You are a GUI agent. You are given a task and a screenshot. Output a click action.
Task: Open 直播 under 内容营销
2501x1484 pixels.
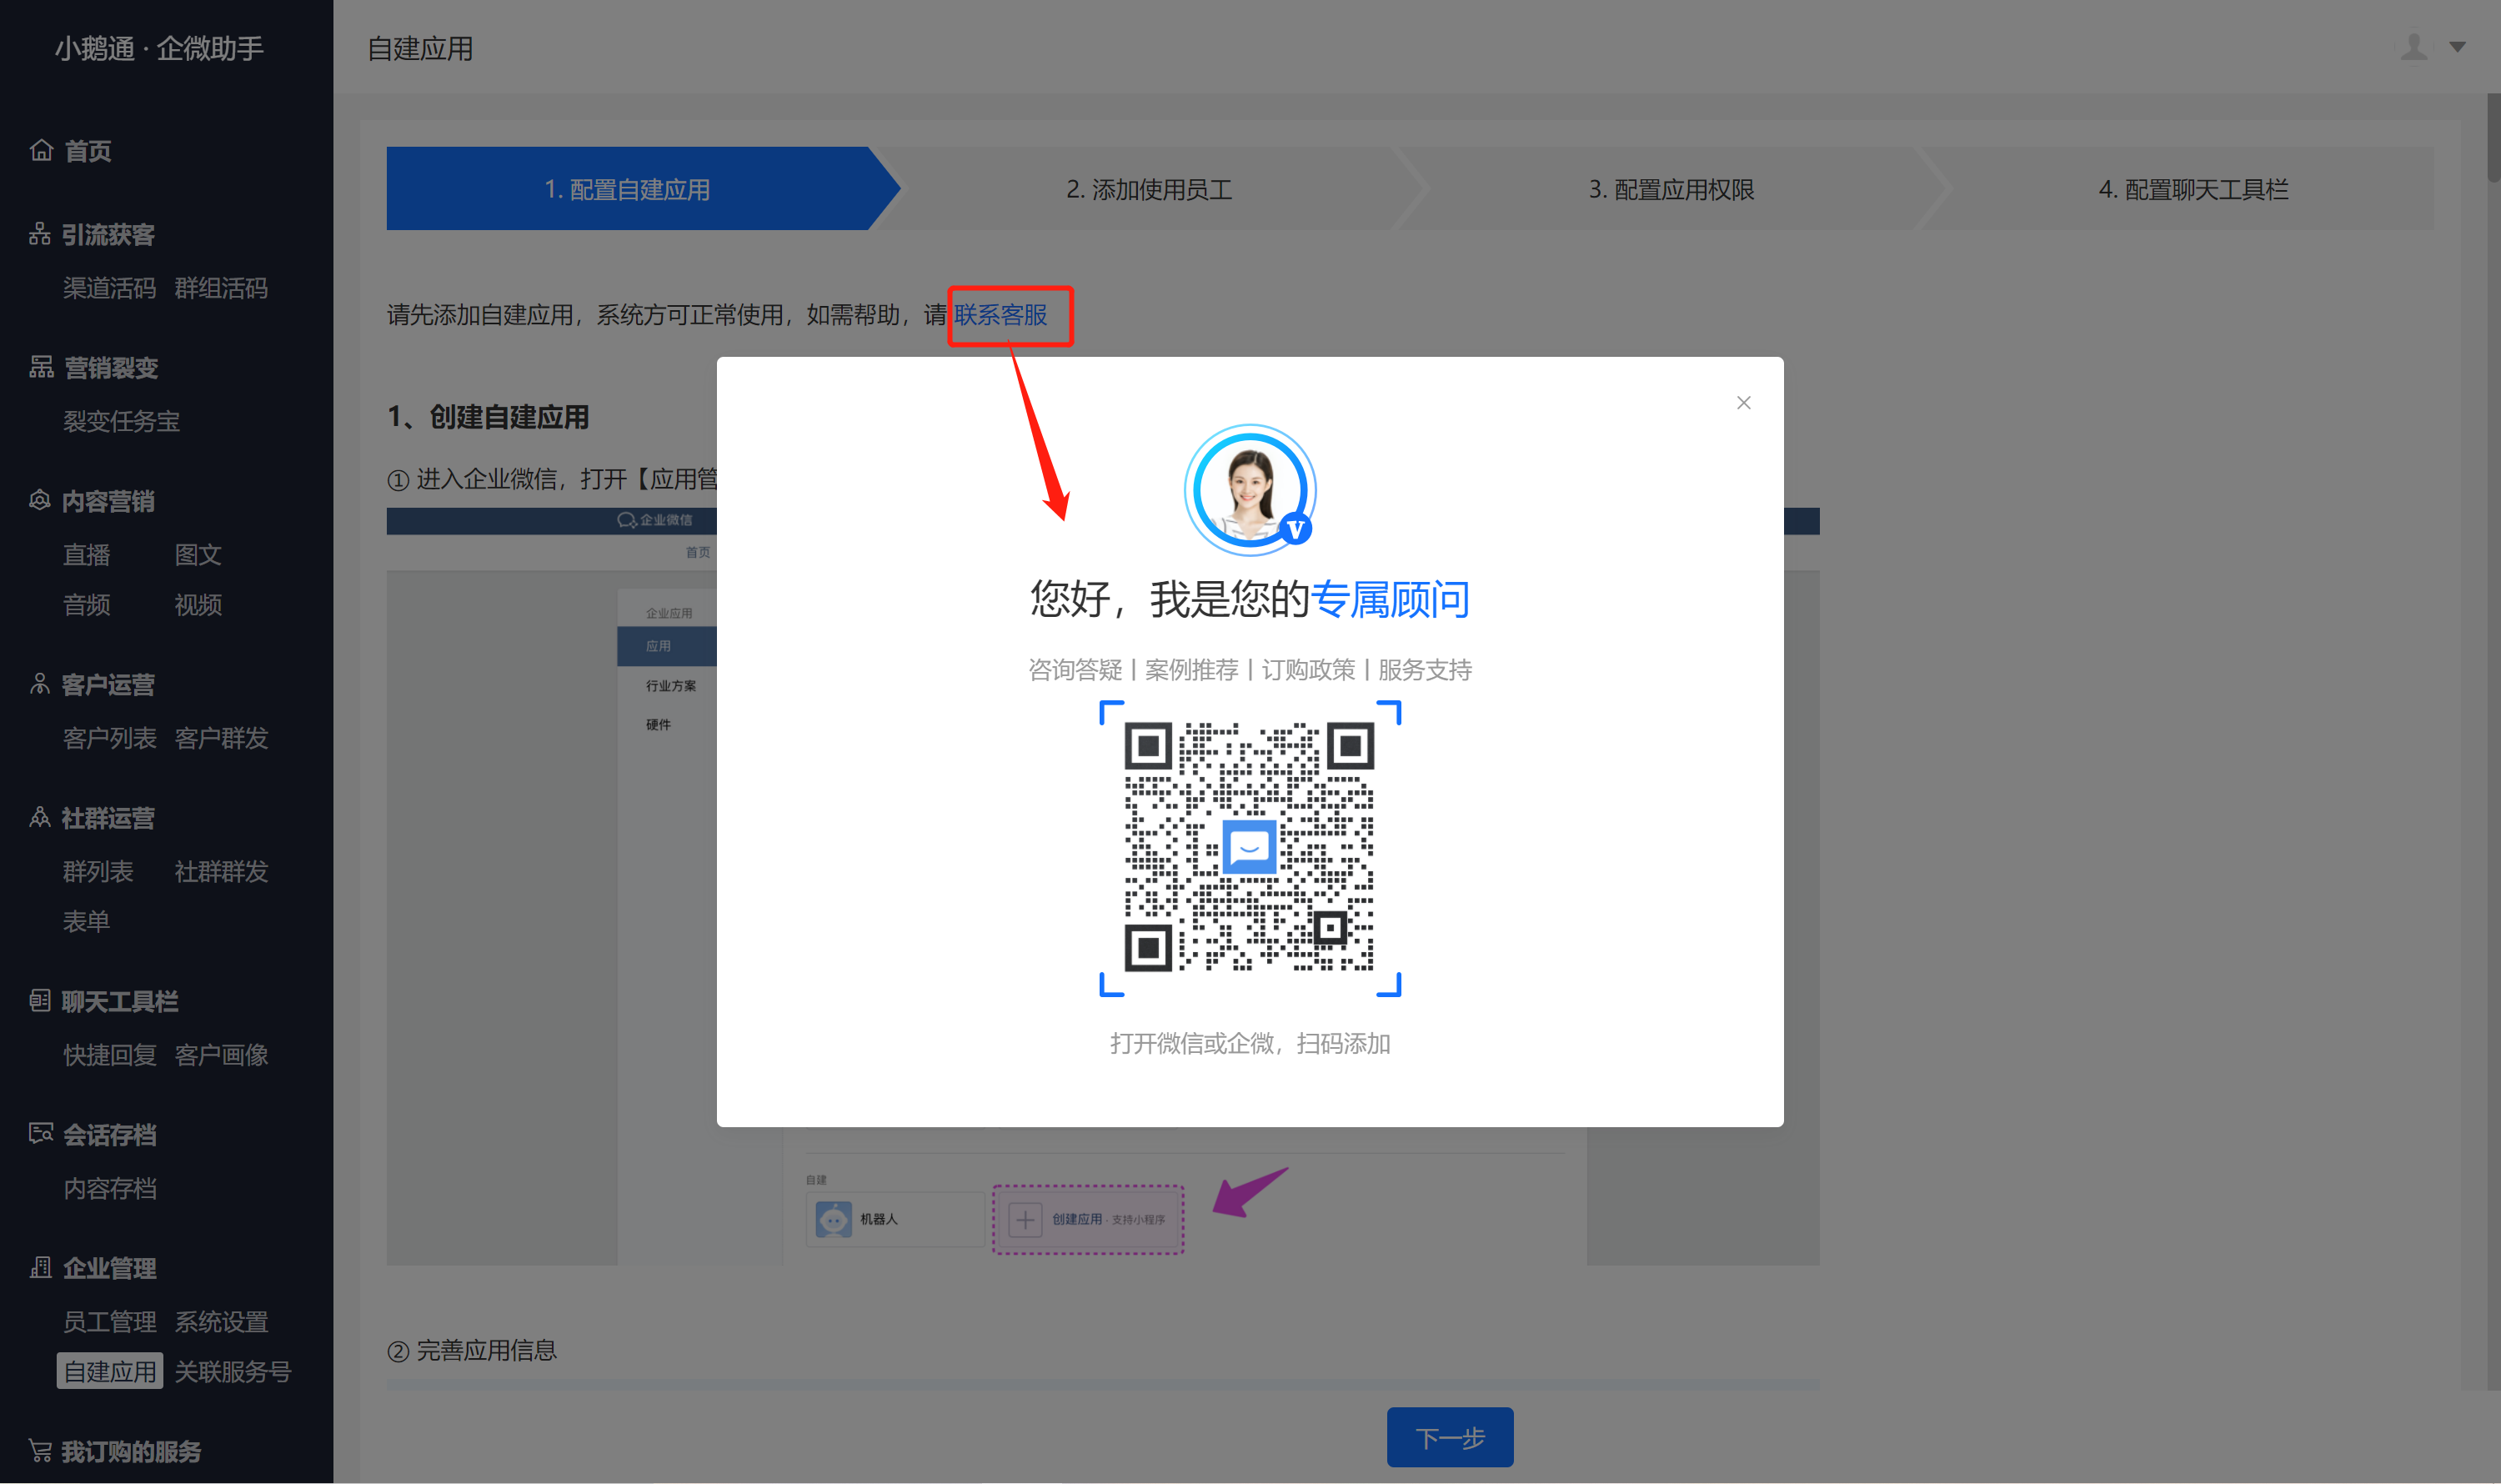(x=87, y=555)
